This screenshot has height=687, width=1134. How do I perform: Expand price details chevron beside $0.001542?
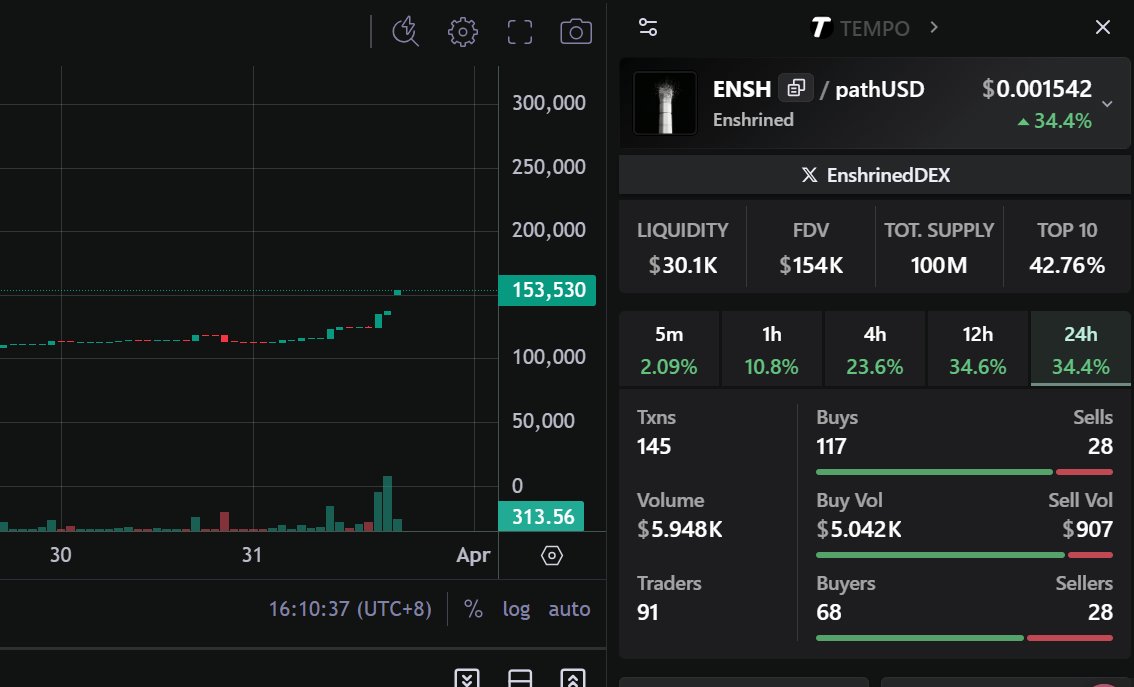click(1107, 104)
